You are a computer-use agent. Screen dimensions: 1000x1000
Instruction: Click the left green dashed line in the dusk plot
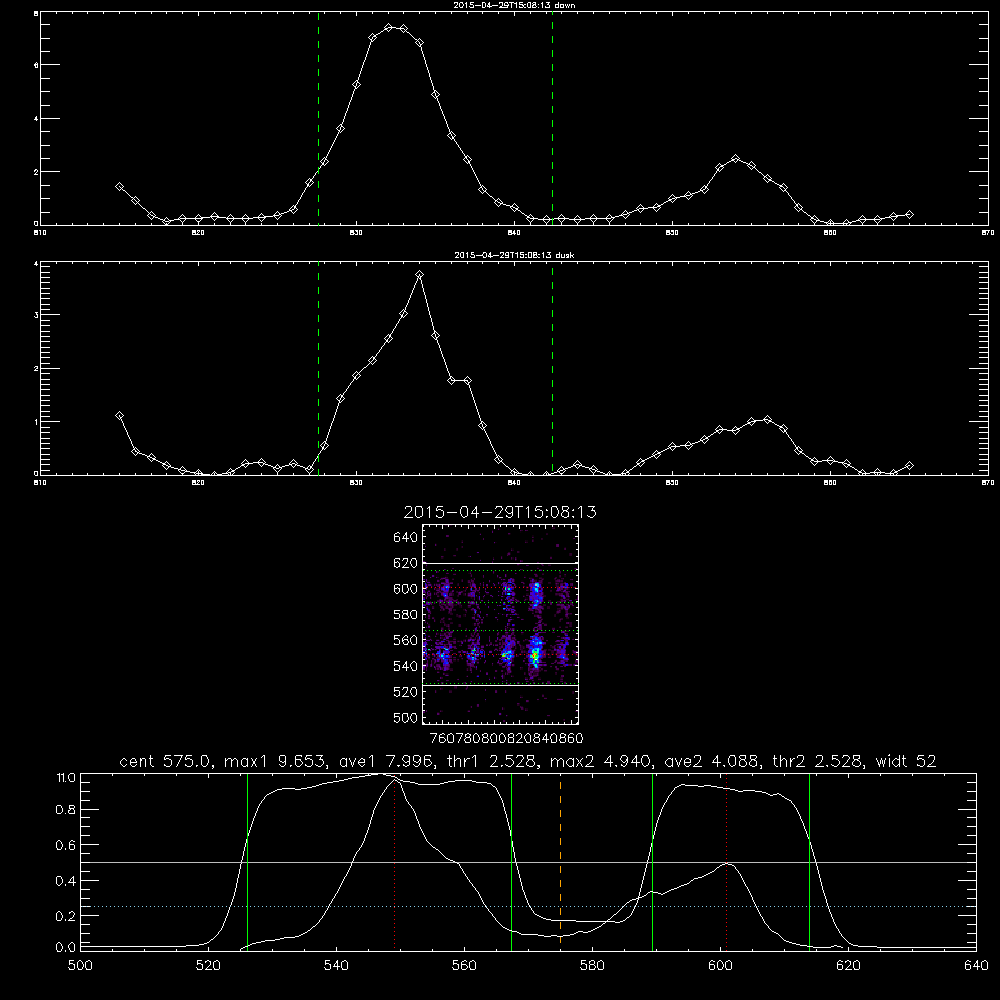(x=318, y=369)
